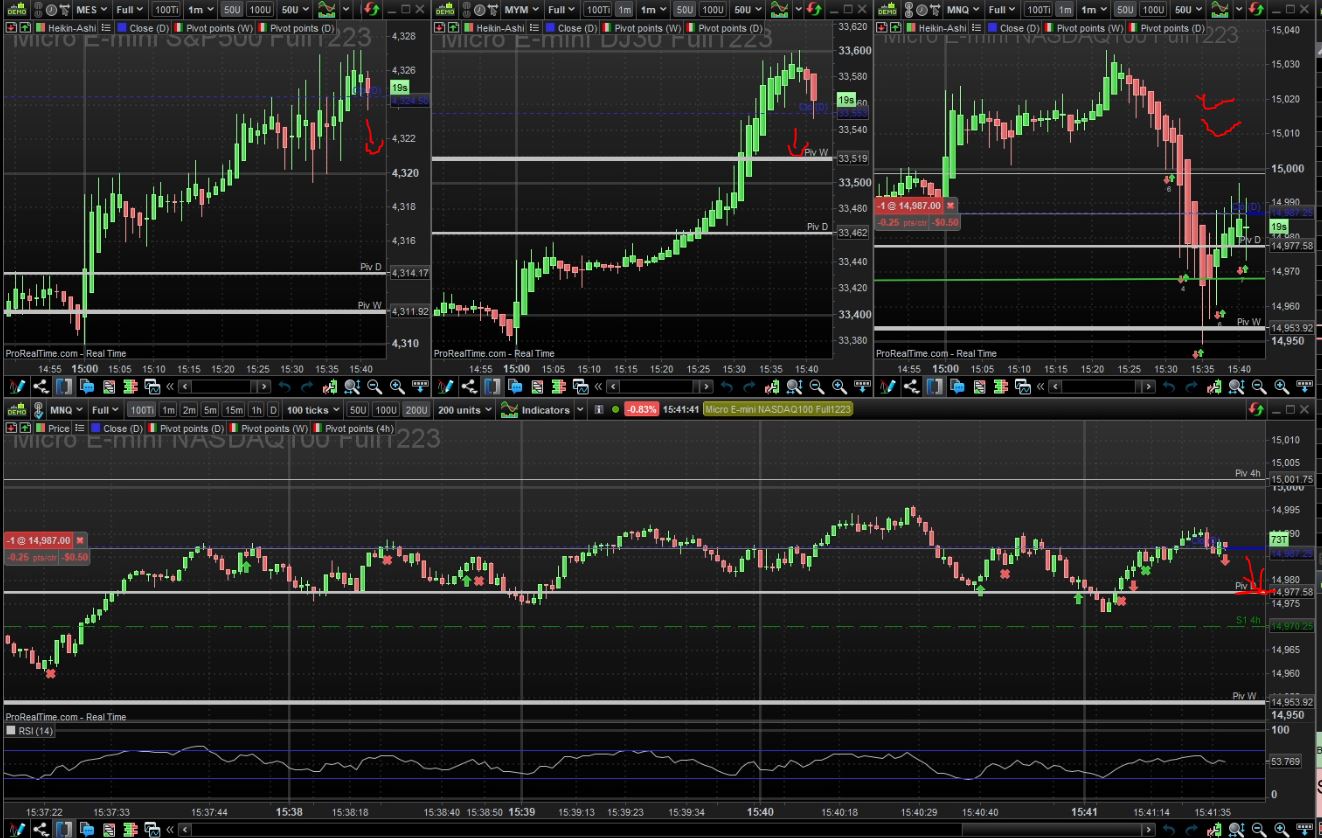Click the share icon under the MNQ Heikin-Ashi chart
1322x838 pixels.
[911, 386]
